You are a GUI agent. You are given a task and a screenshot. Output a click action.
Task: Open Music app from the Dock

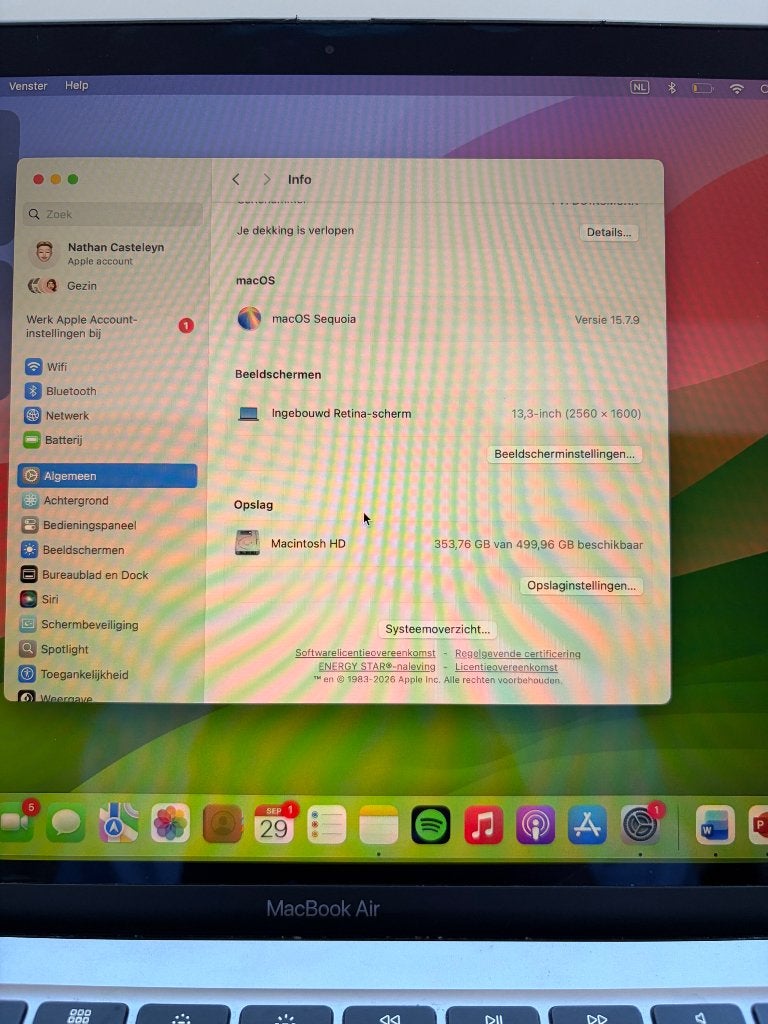point(483,825)
